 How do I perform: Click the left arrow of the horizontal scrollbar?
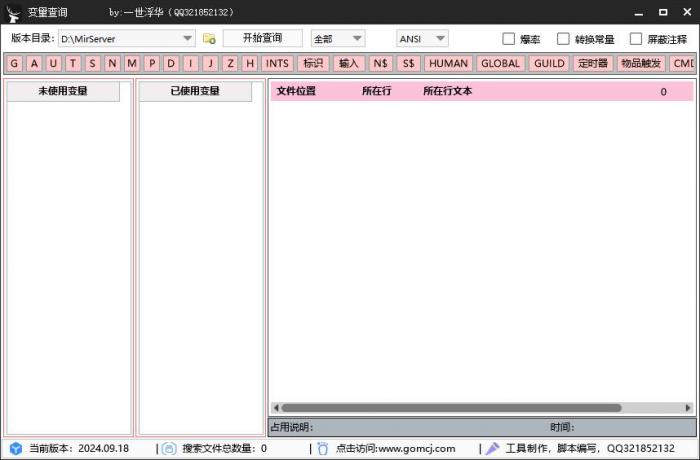coord(276,408)
